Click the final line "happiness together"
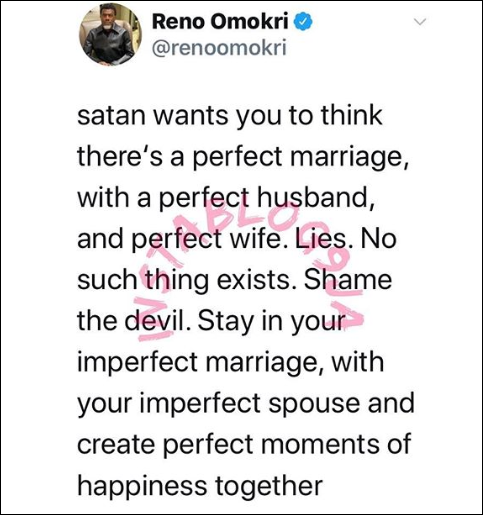The image size is (483, 515). pyautogui.click(x=200, y=486)
